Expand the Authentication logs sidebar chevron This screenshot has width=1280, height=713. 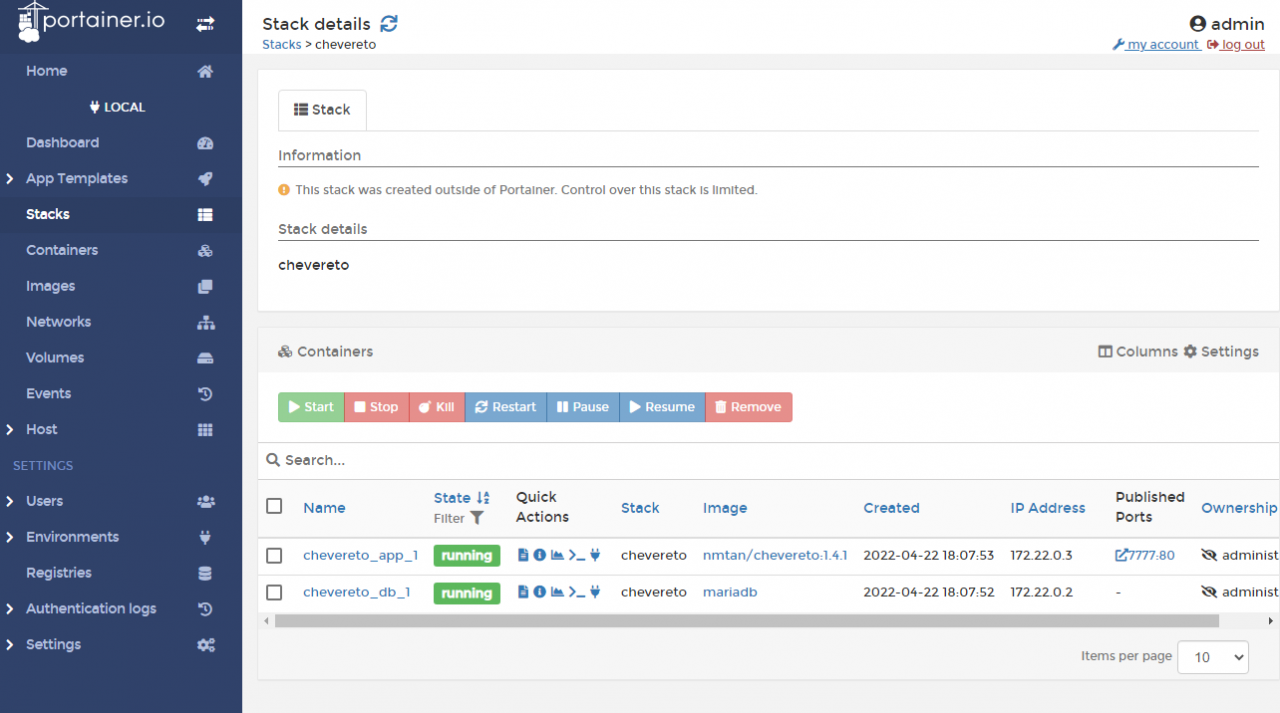pos(10,609)
